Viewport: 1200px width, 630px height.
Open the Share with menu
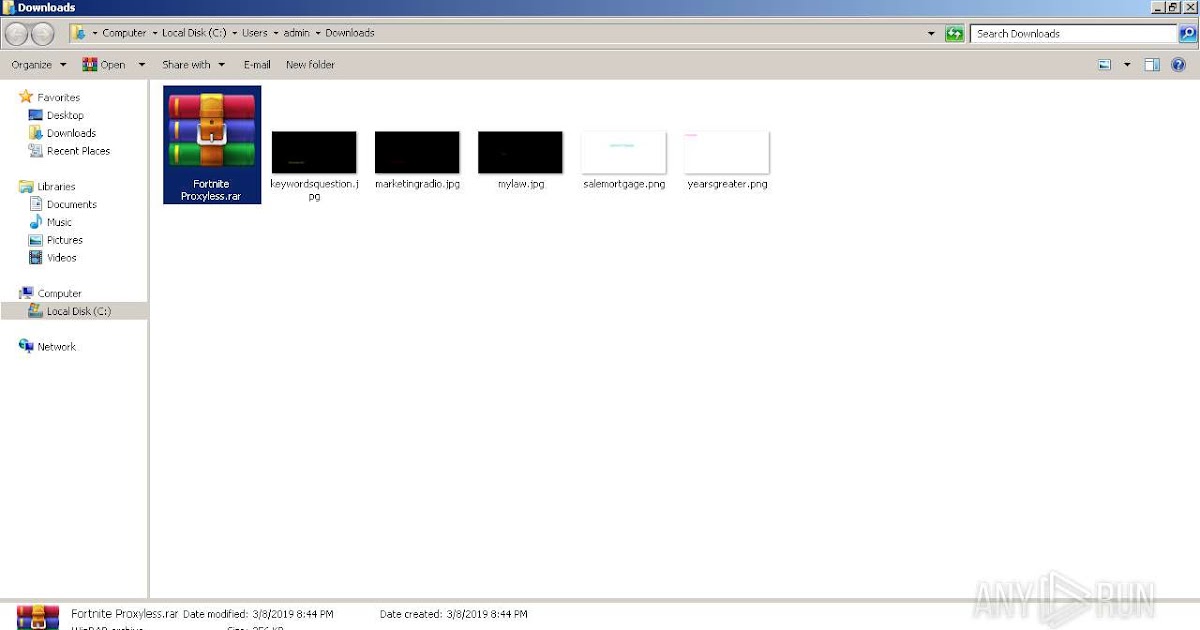tap(193, 65)
